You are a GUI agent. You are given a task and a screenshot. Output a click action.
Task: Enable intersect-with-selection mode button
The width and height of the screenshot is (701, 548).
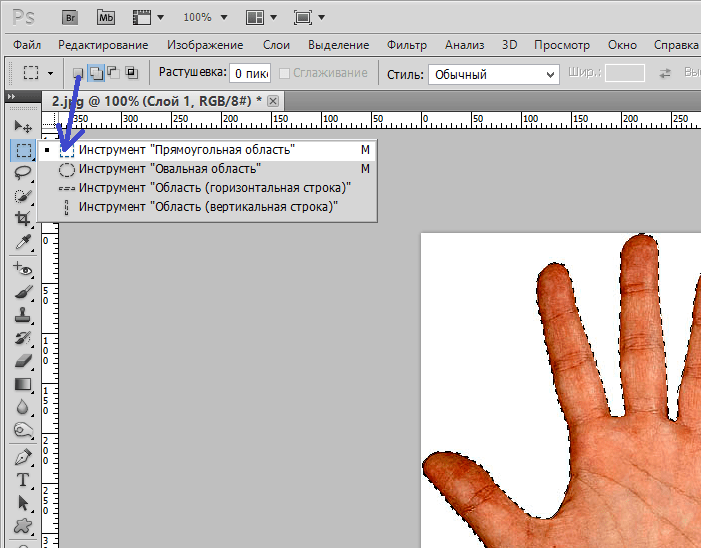pos(131,72)
